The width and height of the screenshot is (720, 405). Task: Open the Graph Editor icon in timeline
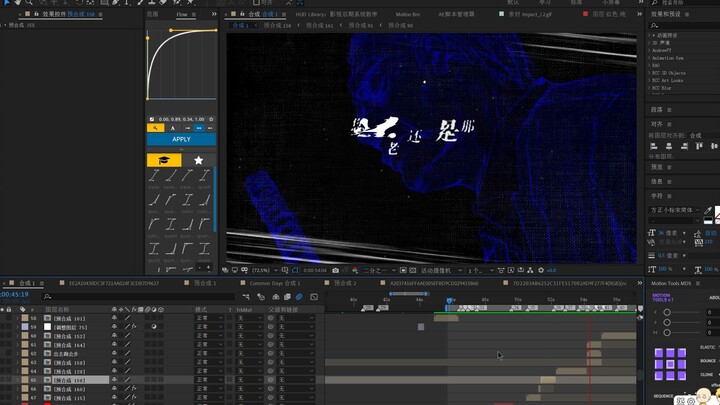pos(314,297)
